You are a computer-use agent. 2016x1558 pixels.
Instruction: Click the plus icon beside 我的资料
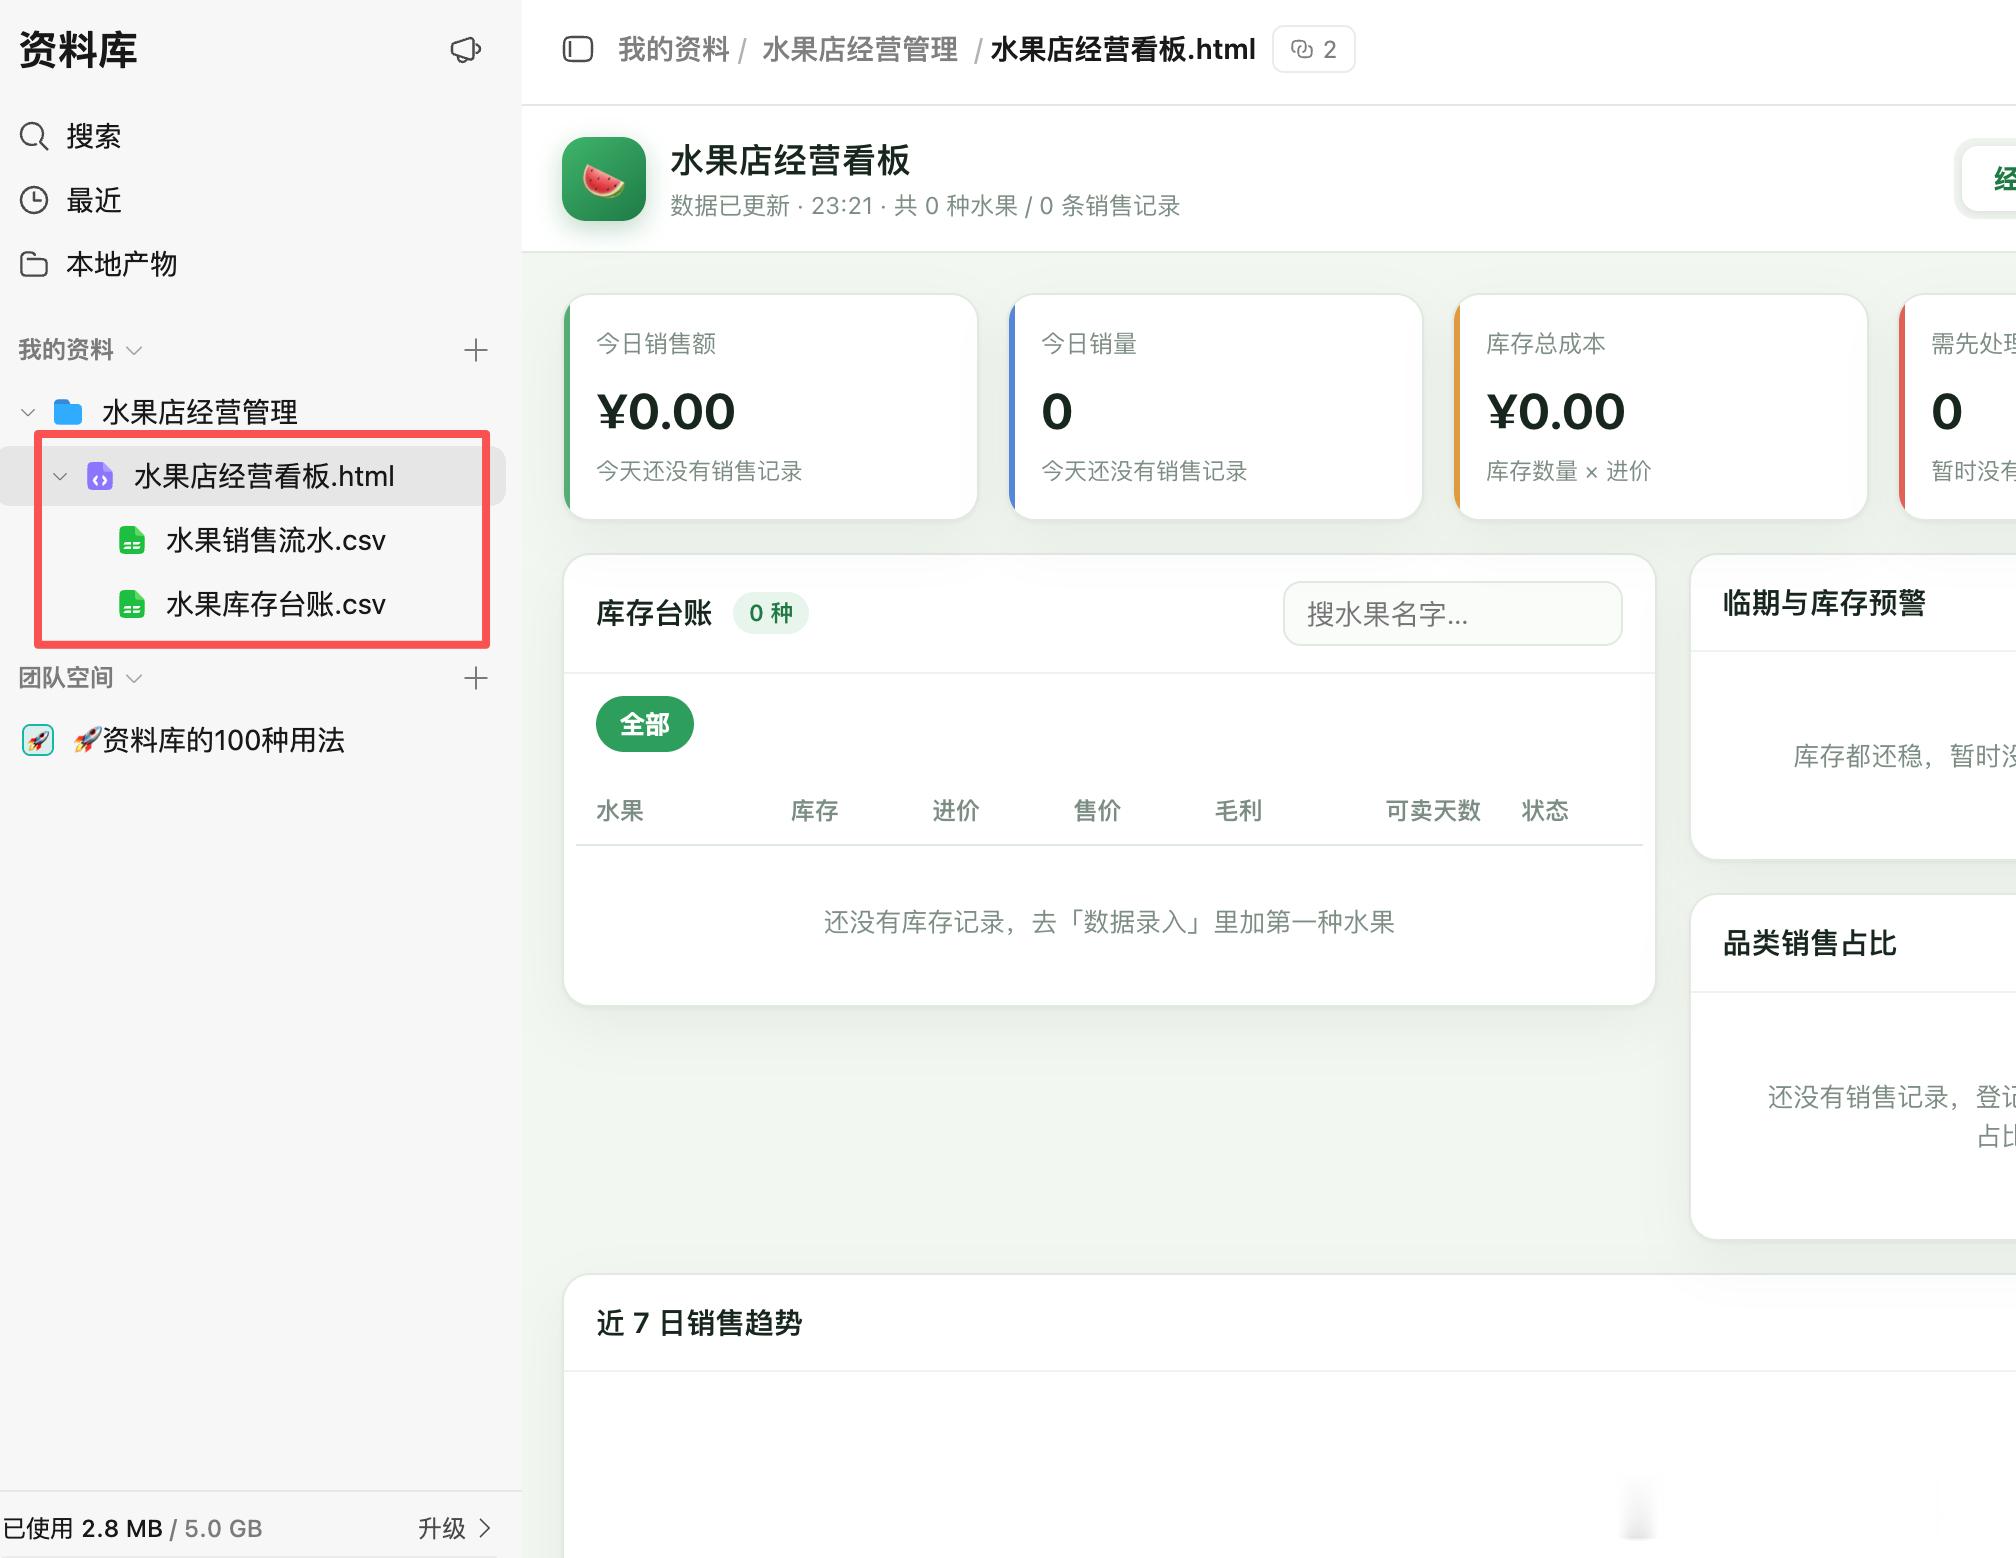click(x=476, y=350)
